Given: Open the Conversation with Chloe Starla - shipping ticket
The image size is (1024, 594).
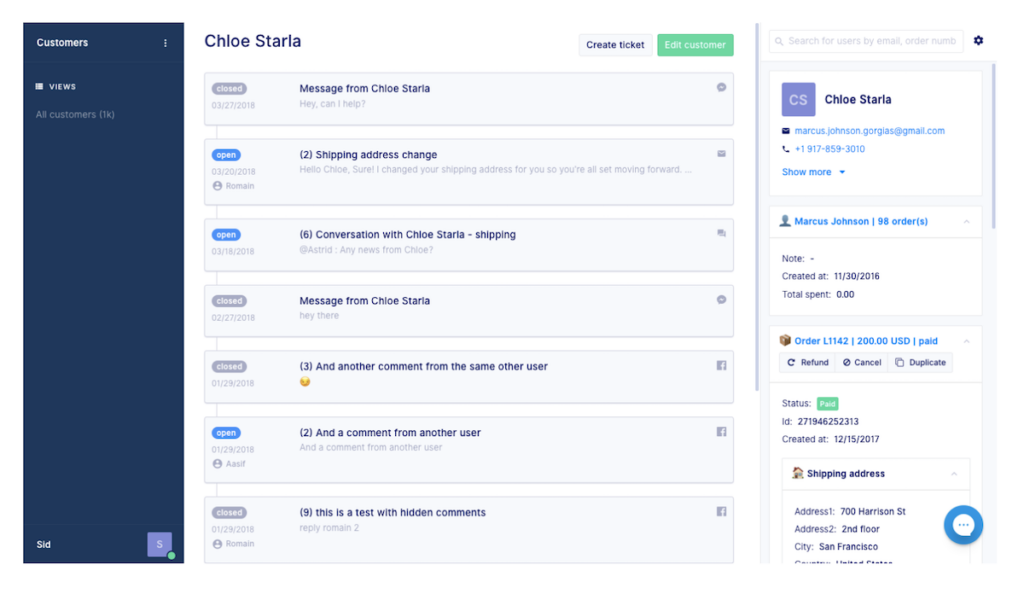Looking at the screenshot, I should [x=469, y=245].
